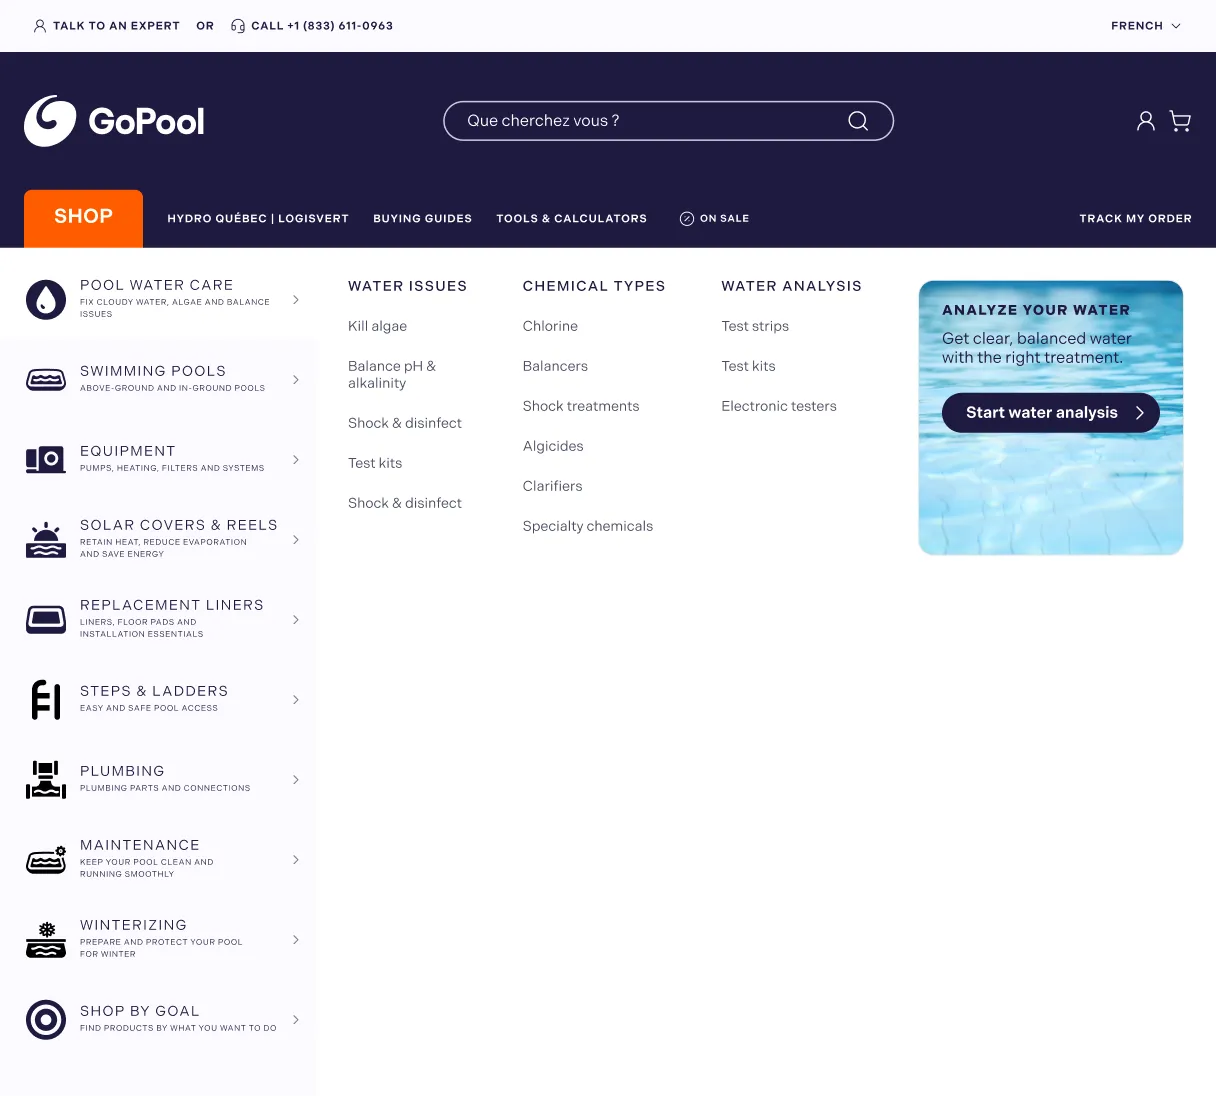Focus the Que cherchez vous search field
1216x1096 pixels.
tap(668, 121)
